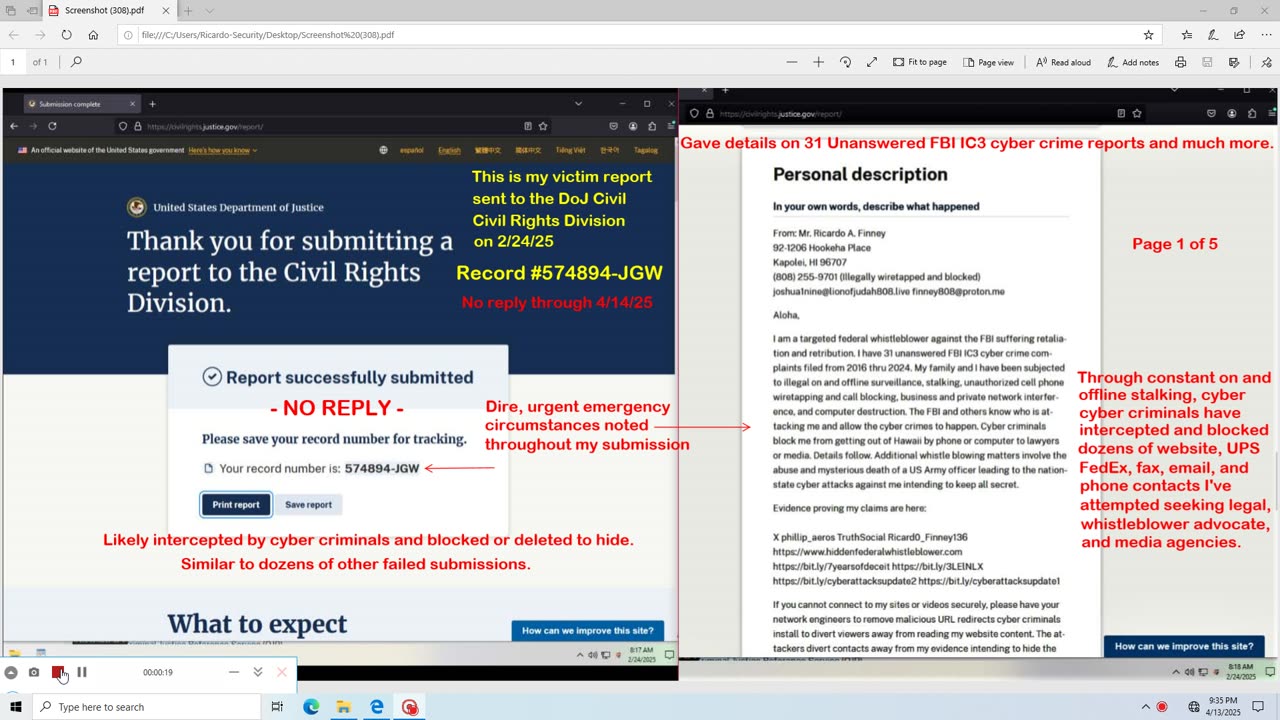1280x720 pixels.
Task: Open Edge Settings and more menu
Action: (x=1265, y=34)
